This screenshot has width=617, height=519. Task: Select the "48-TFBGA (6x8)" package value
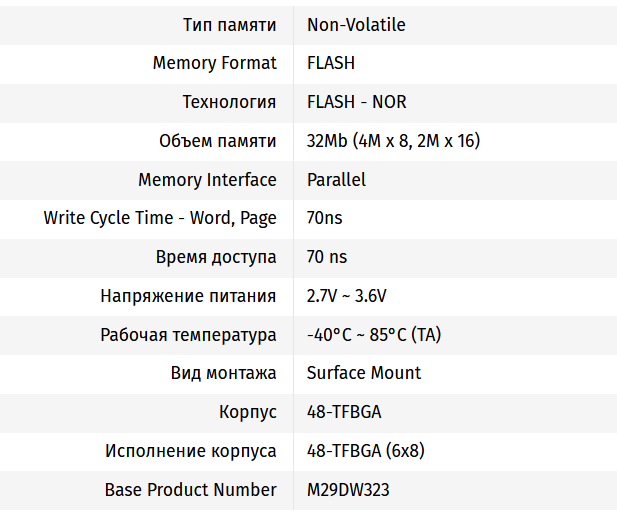click(365, 451)
